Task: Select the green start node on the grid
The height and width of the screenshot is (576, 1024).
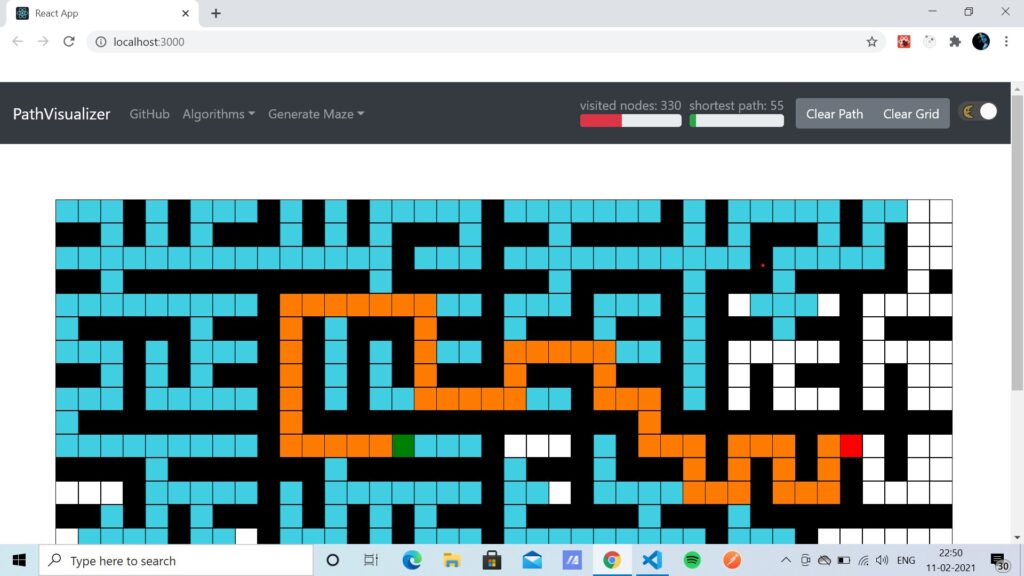Action: tap(404, 445)
